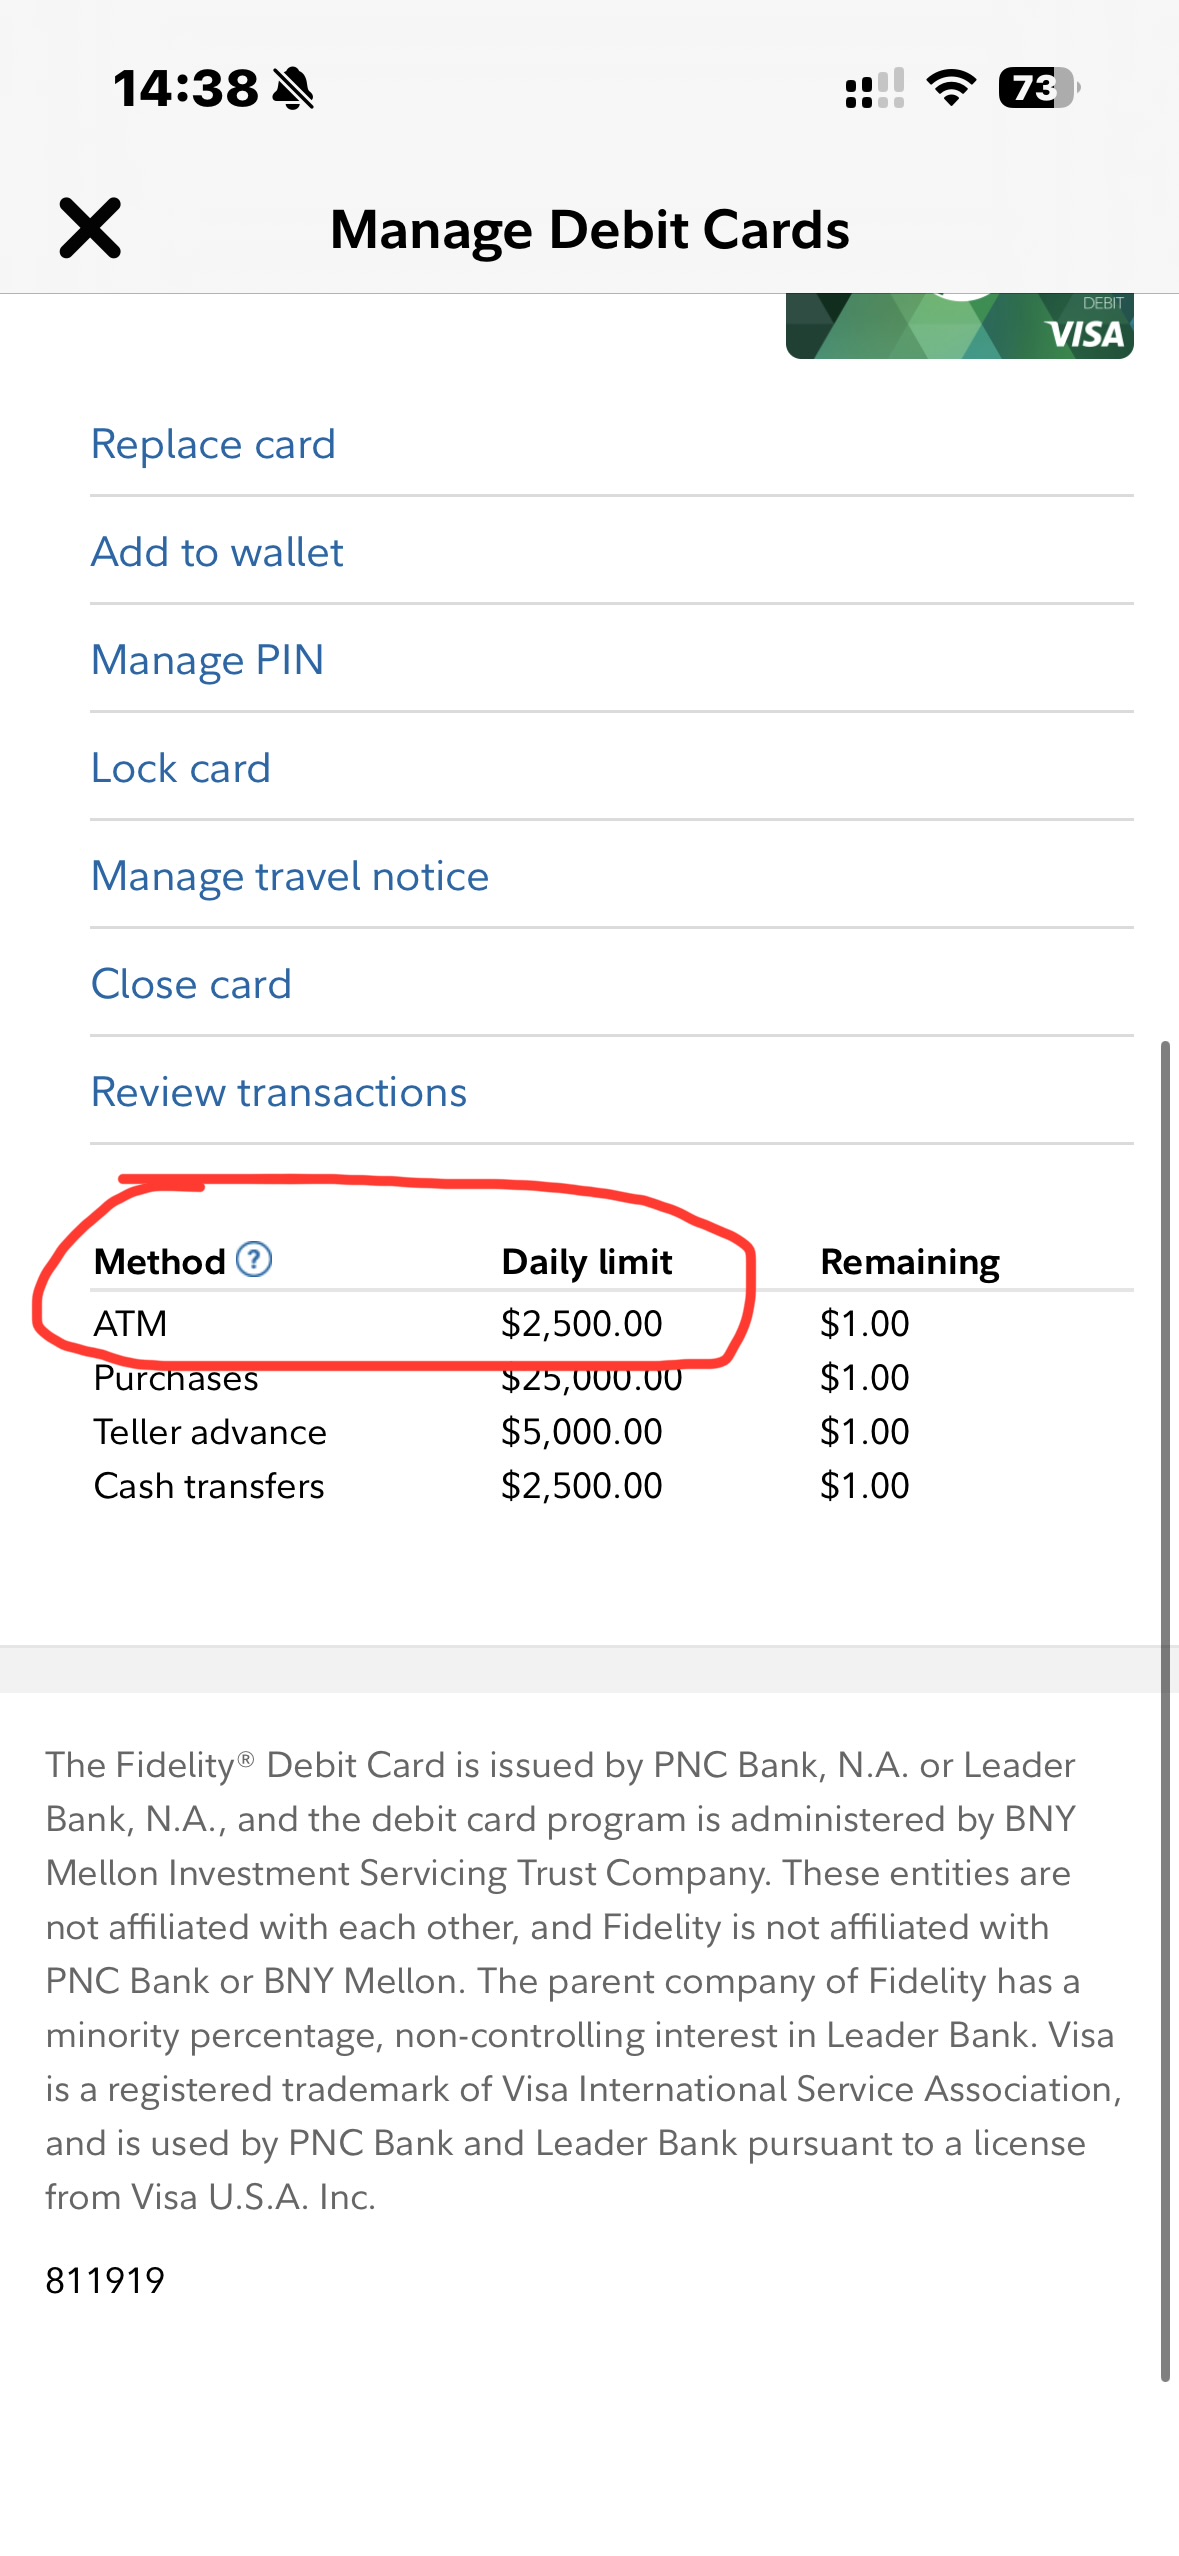Select Close card option

click(191, 984)
